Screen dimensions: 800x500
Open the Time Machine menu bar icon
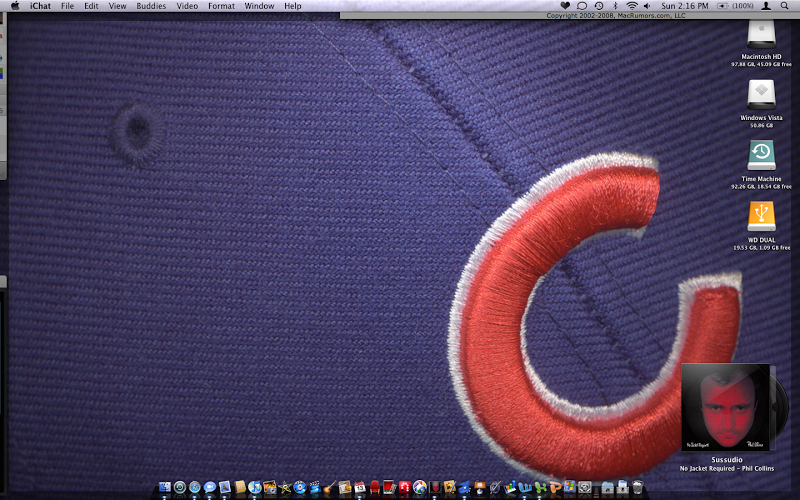pyautogui.click(x=599, y=6)
